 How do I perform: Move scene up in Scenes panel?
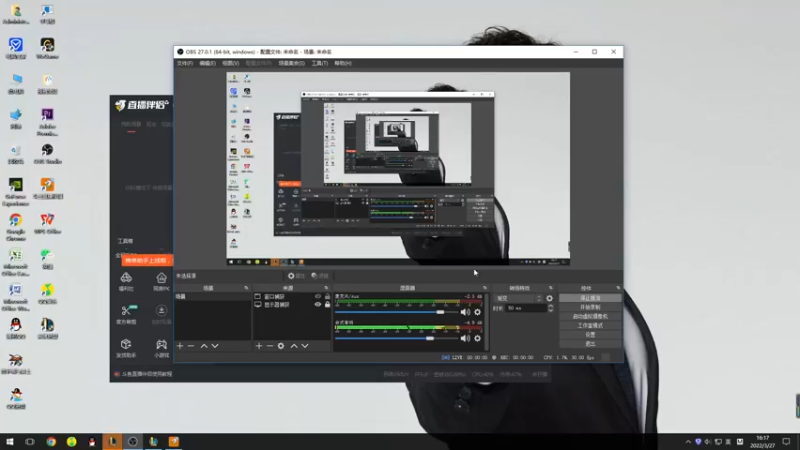pyautogui.click(x=204, y=346)
